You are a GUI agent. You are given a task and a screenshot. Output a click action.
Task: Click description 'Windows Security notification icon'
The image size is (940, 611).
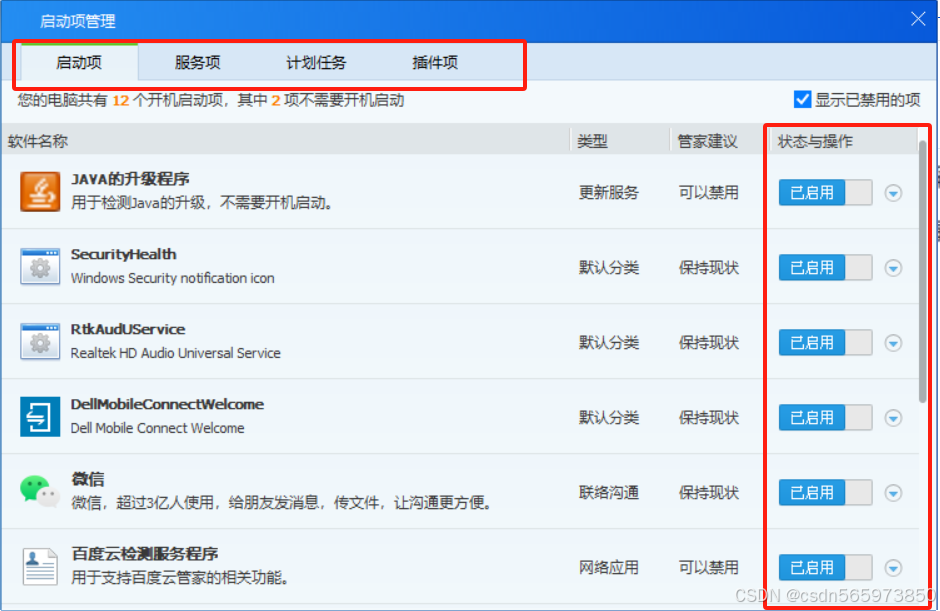(x=173, y=278)
